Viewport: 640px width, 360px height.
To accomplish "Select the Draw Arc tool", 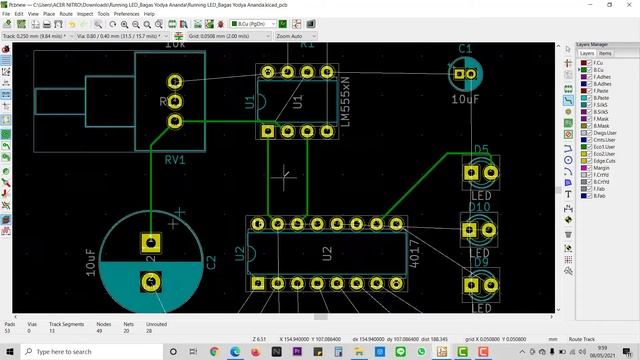I will 568,171.
